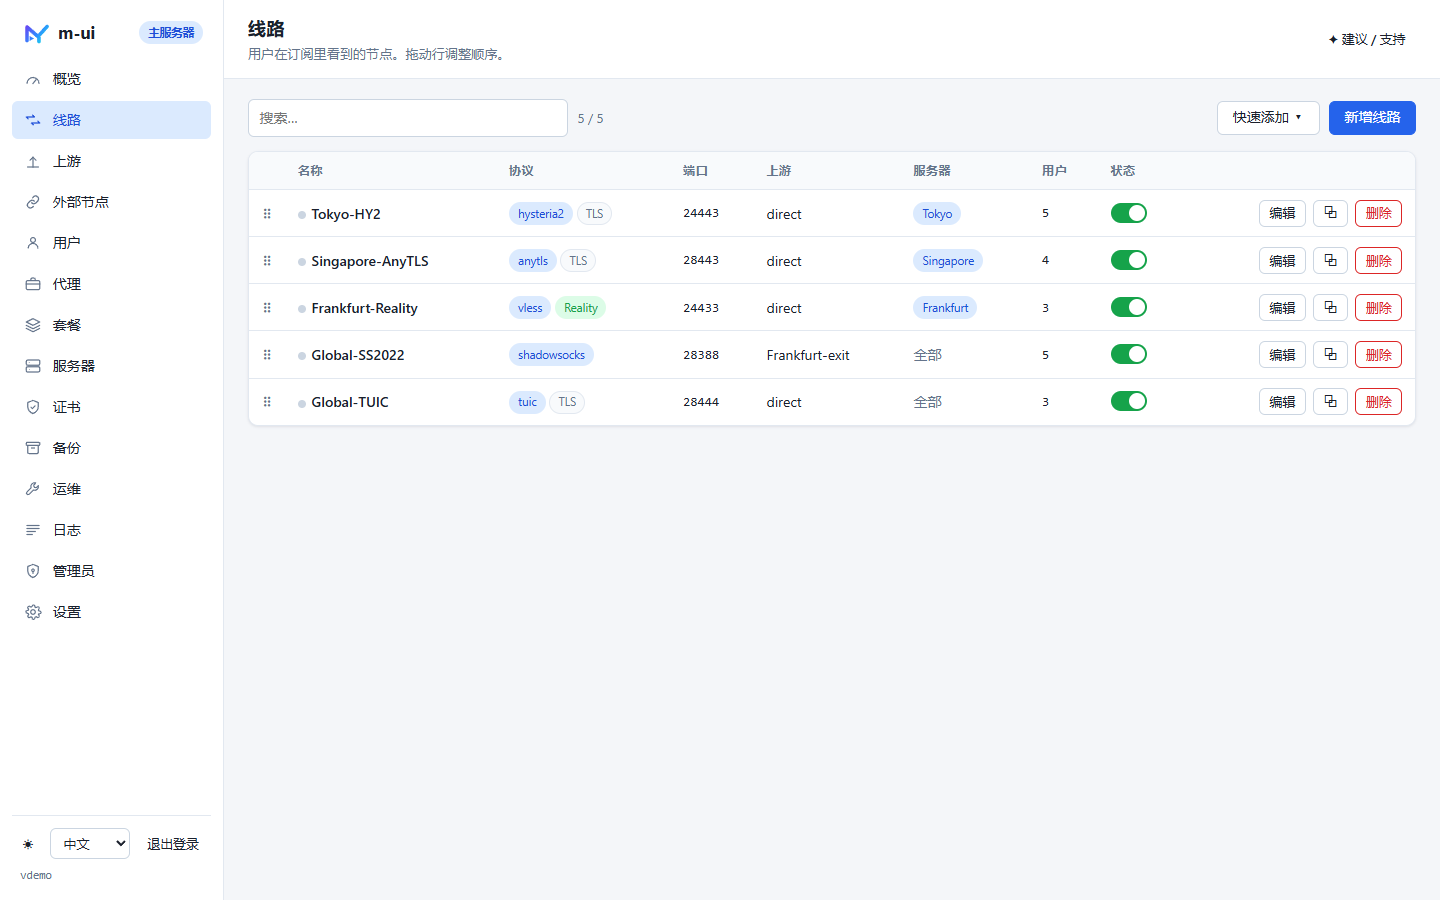Go to 套餐 in the sidebar

111,325
